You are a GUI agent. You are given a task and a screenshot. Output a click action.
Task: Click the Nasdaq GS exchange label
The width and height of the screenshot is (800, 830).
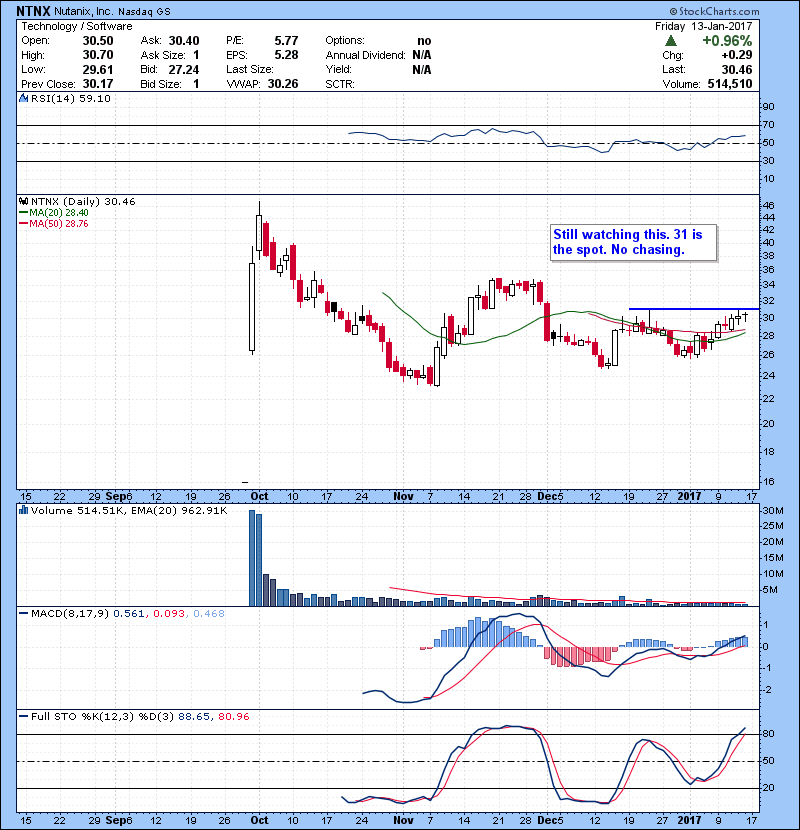click(x=144, y=11)
